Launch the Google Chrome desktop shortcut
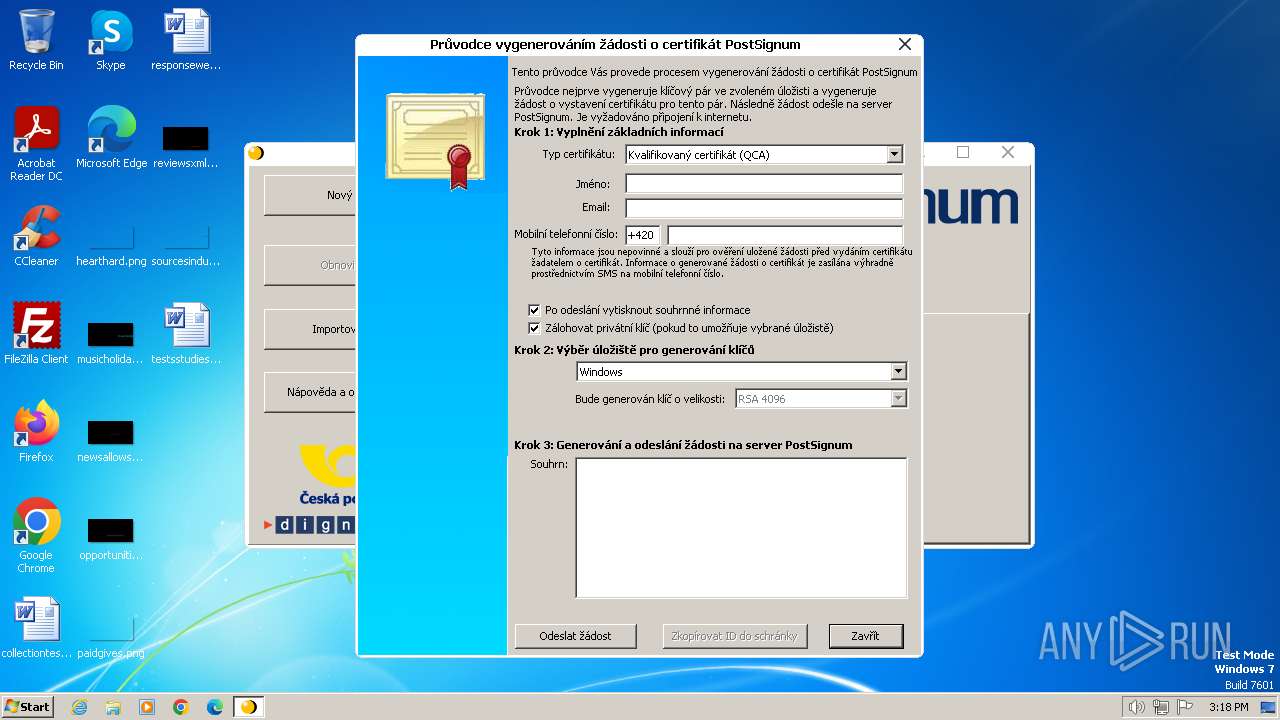The image size is (1280, 720). (36, 535)
